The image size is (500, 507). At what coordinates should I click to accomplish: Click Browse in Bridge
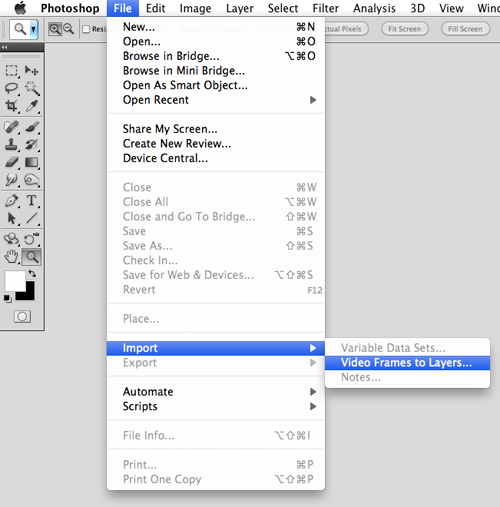click(216, 56)
